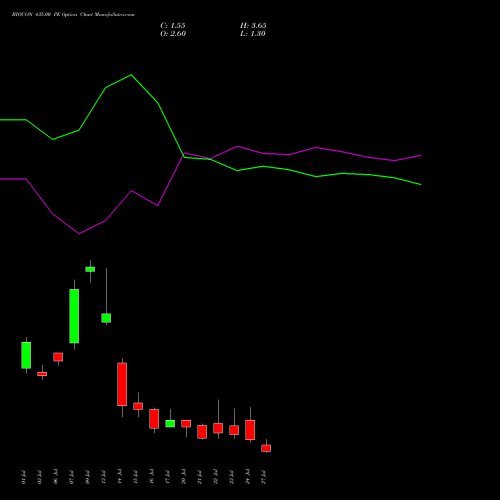Viewport: 500px width, 500px height.
Task: Click the 14 Jul date axis label
Action: pyautogui.click(x=119, y=477)
